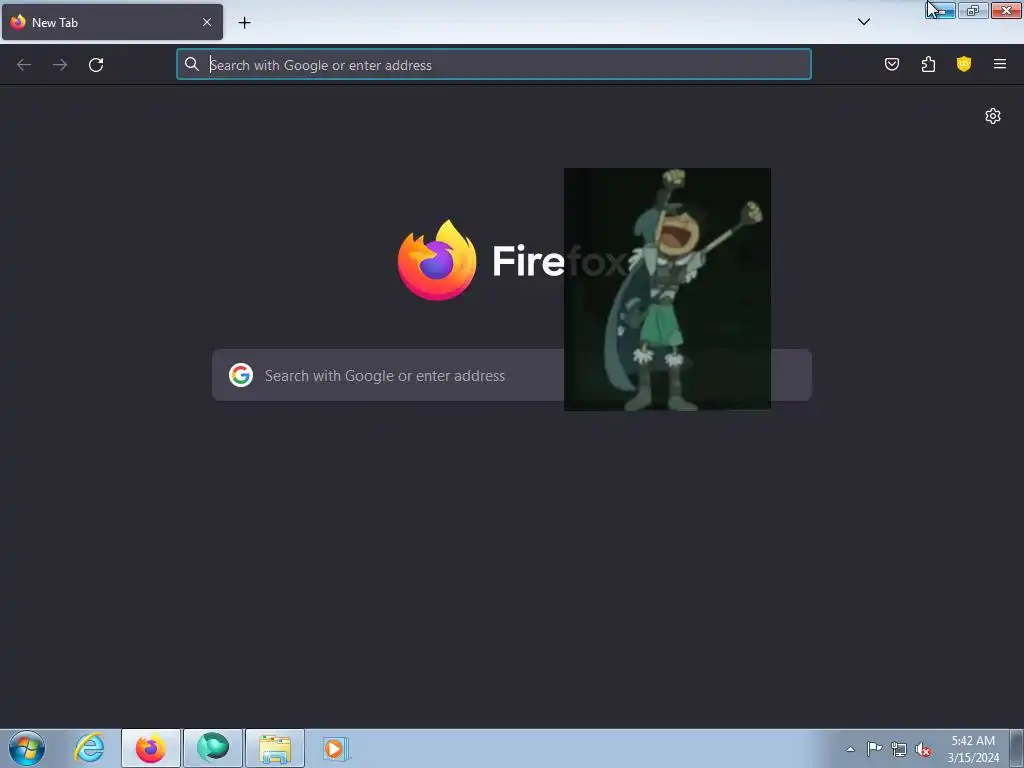Click the Show desktop strip
1024x768 pixels.
[1017, 748]
